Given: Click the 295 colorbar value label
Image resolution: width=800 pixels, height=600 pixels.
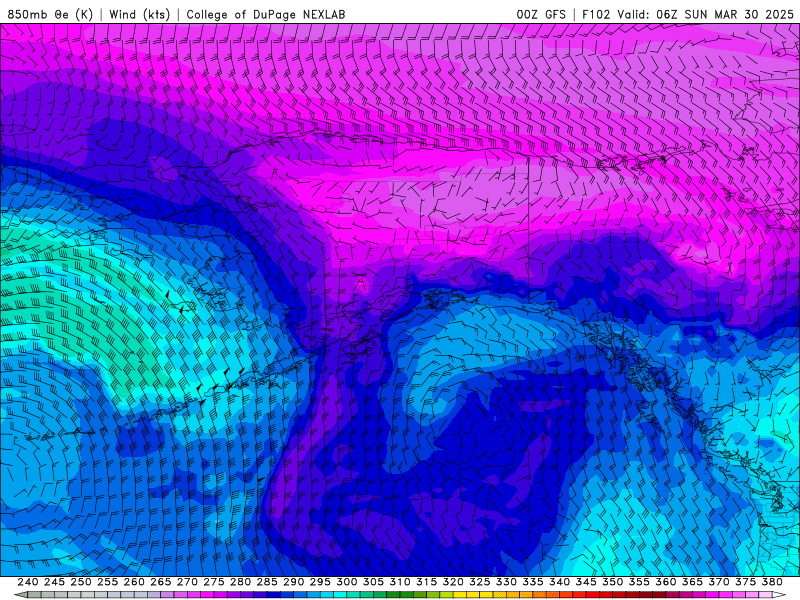Looking at the screenshot, I should point(320,582).
